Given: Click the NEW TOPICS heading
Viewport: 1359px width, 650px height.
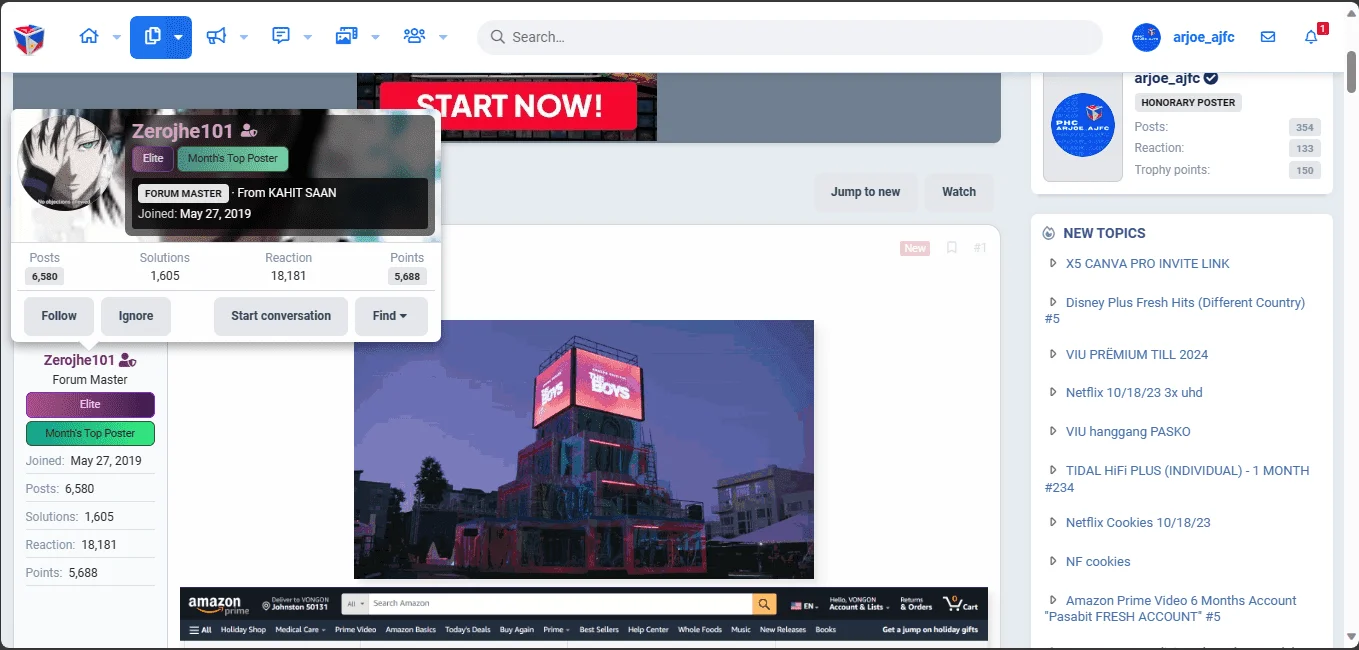Looking at the screenshot, I should point(1104,233).
